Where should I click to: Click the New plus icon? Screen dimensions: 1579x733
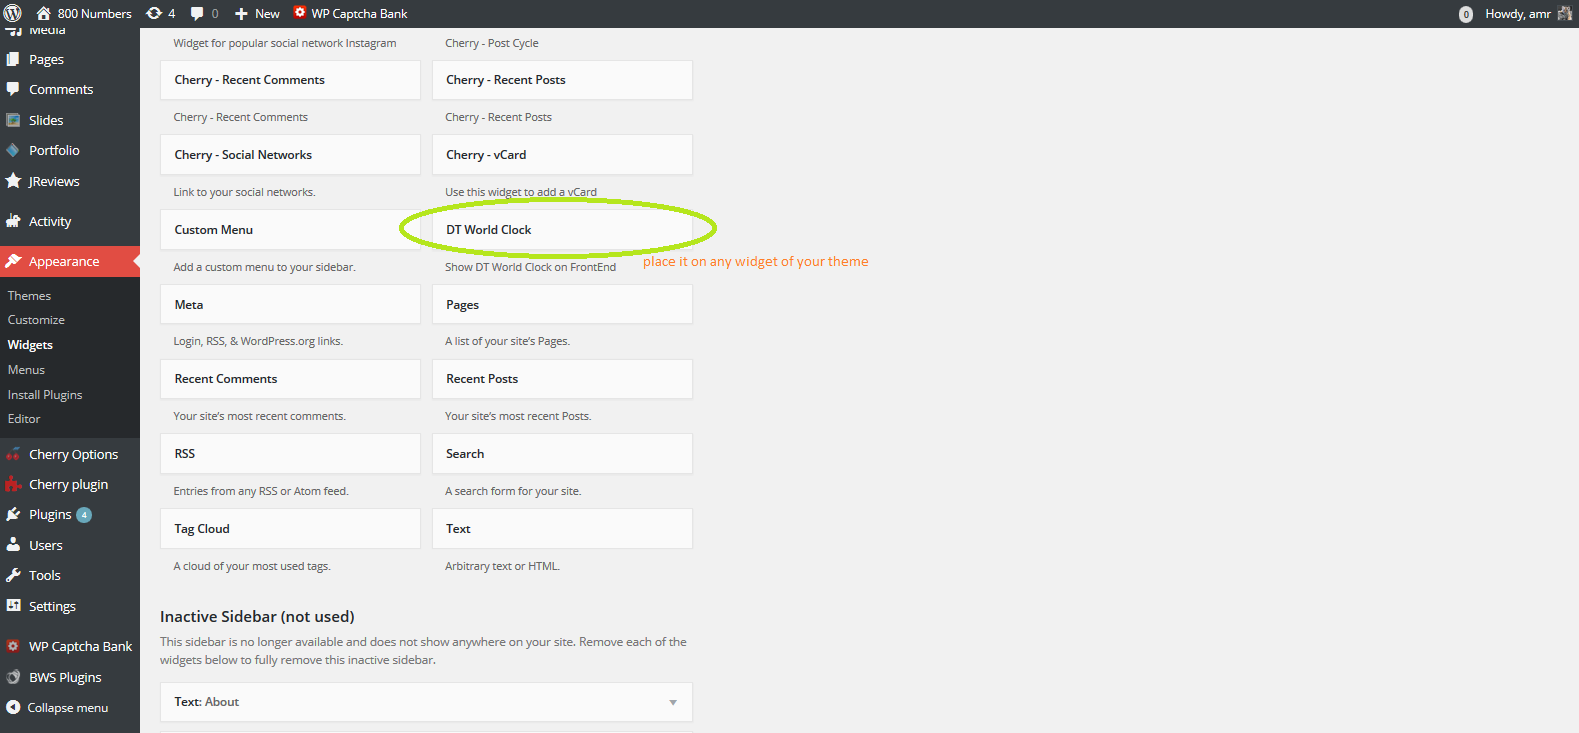pos(241,14)
